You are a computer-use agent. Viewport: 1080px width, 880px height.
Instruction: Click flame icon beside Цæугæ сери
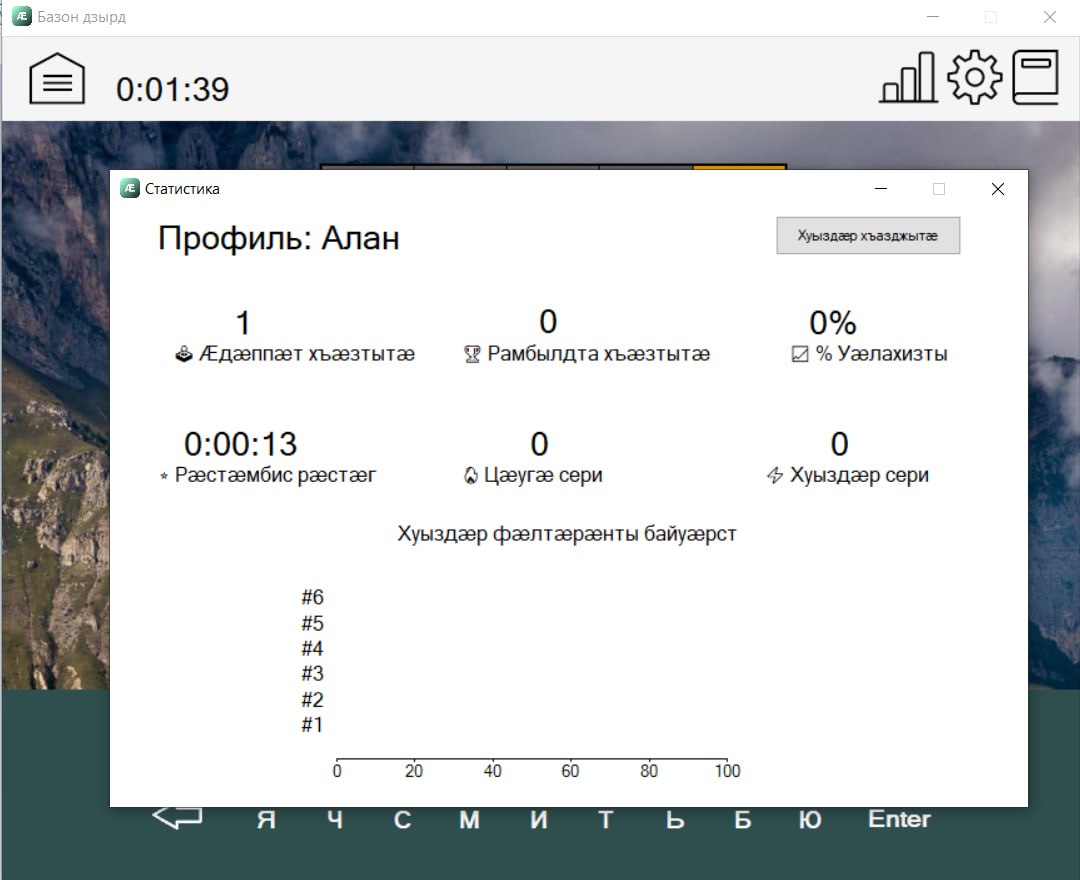click(x=470, y=476)
